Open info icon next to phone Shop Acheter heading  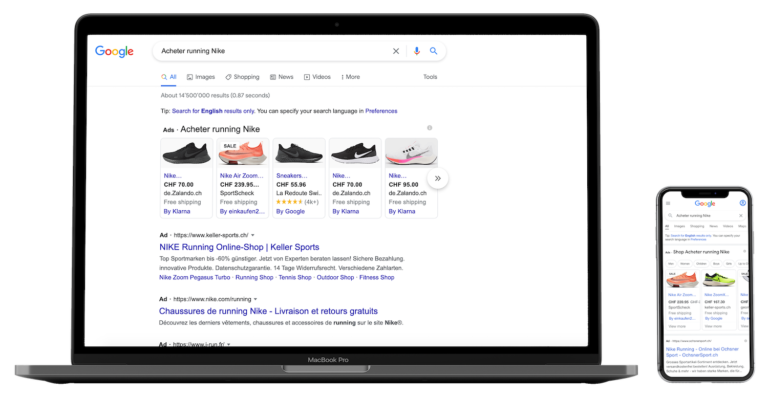744,251
